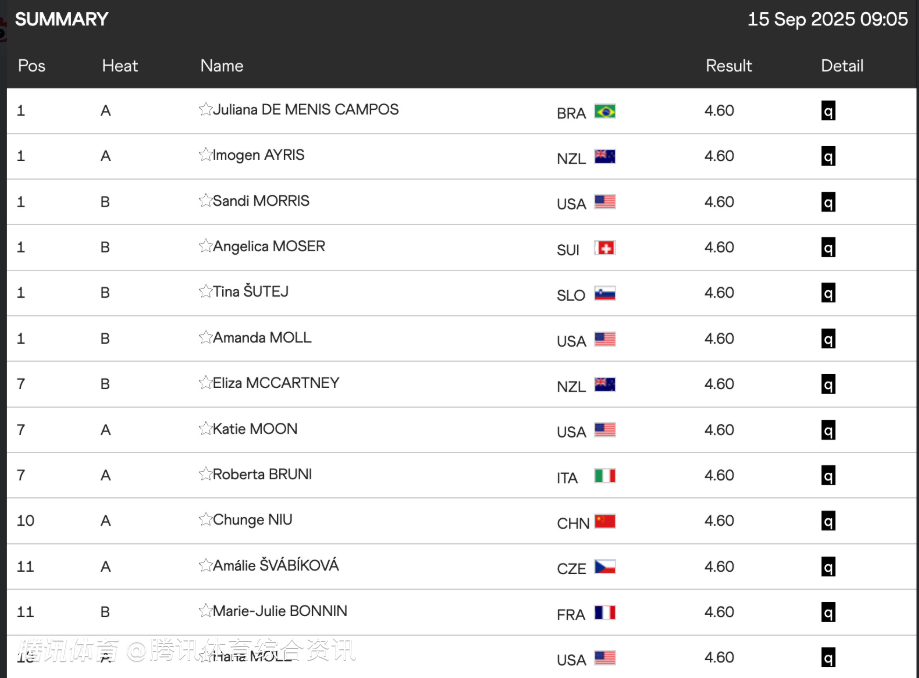Mark Katie MOON as favorite
The height and width of the screenshot is (678, 919).
tap(205, 429)
